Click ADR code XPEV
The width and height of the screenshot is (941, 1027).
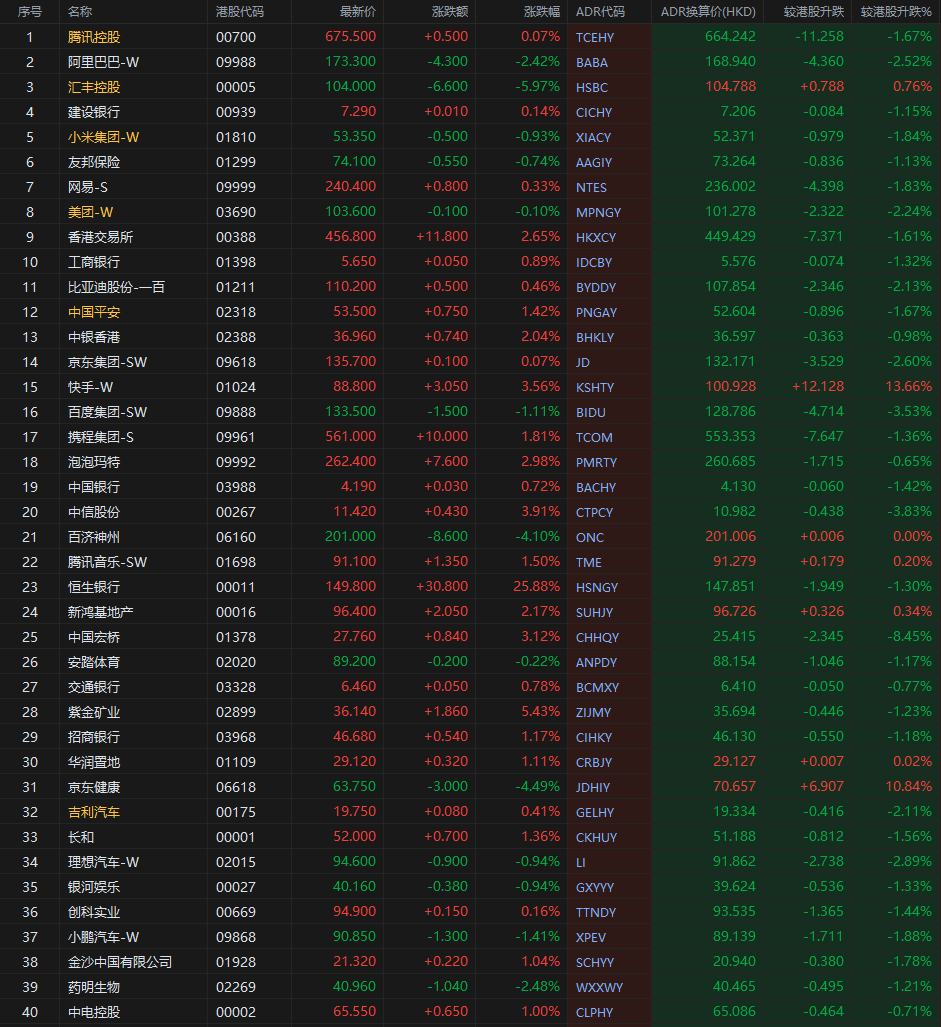point(590,937)
